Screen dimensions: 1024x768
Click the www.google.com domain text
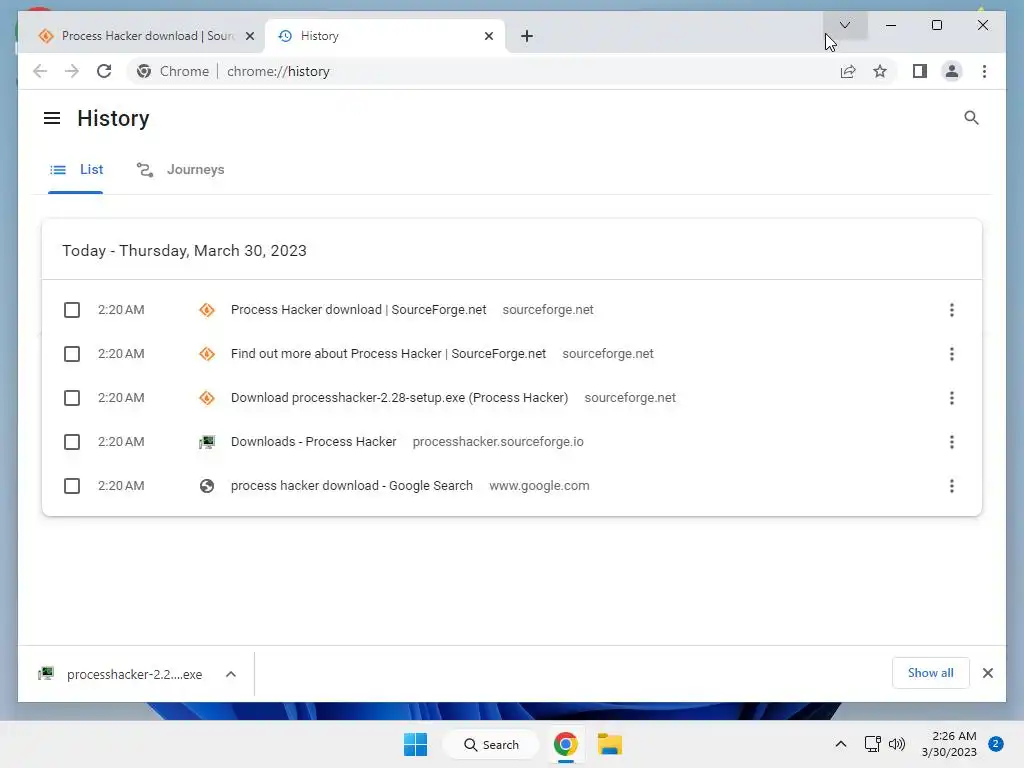tap(539, 486)
